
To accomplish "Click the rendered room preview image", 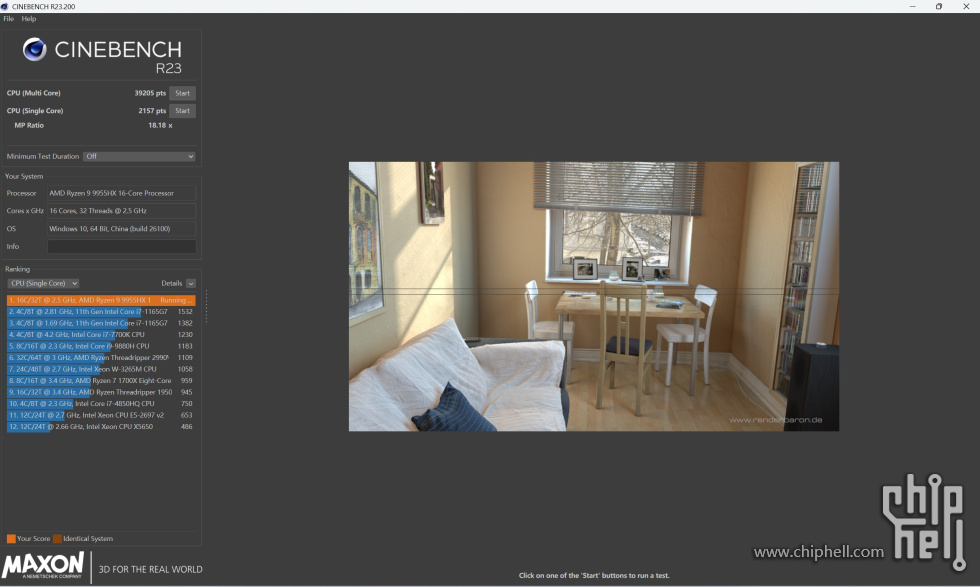I will (x=594, y=296).
